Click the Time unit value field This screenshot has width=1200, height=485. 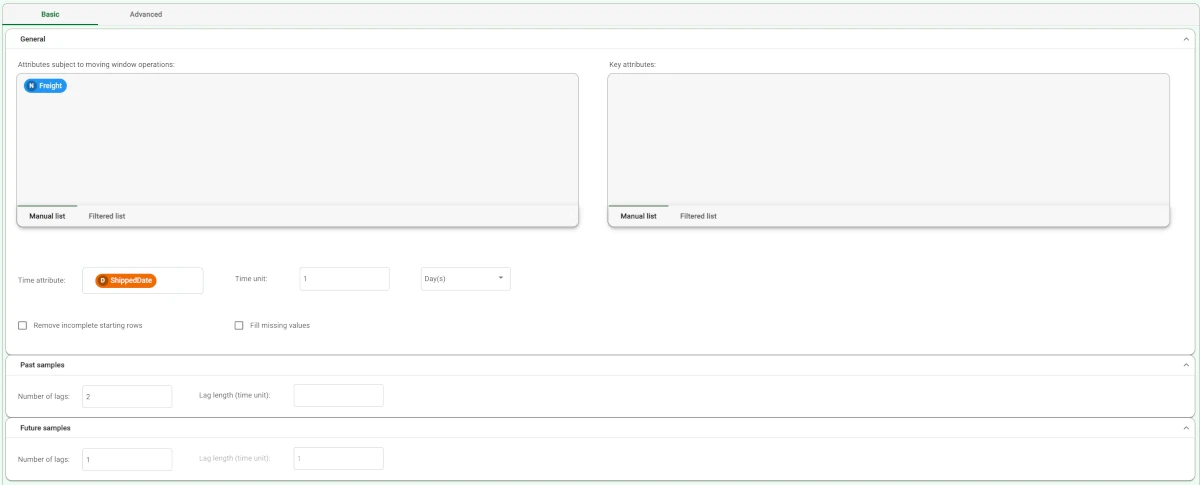pyautogui.click(x=344, y=279)
